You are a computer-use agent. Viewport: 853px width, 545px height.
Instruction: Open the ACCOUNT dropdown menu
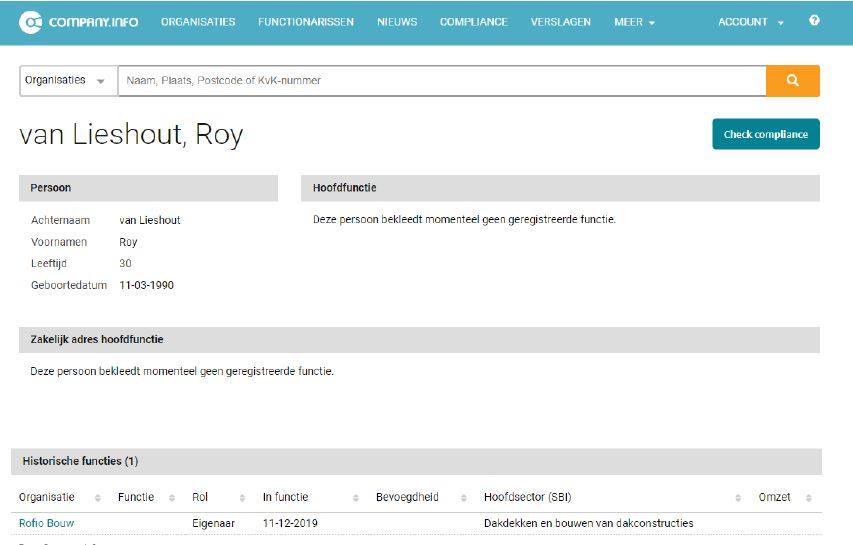point(750,22)
